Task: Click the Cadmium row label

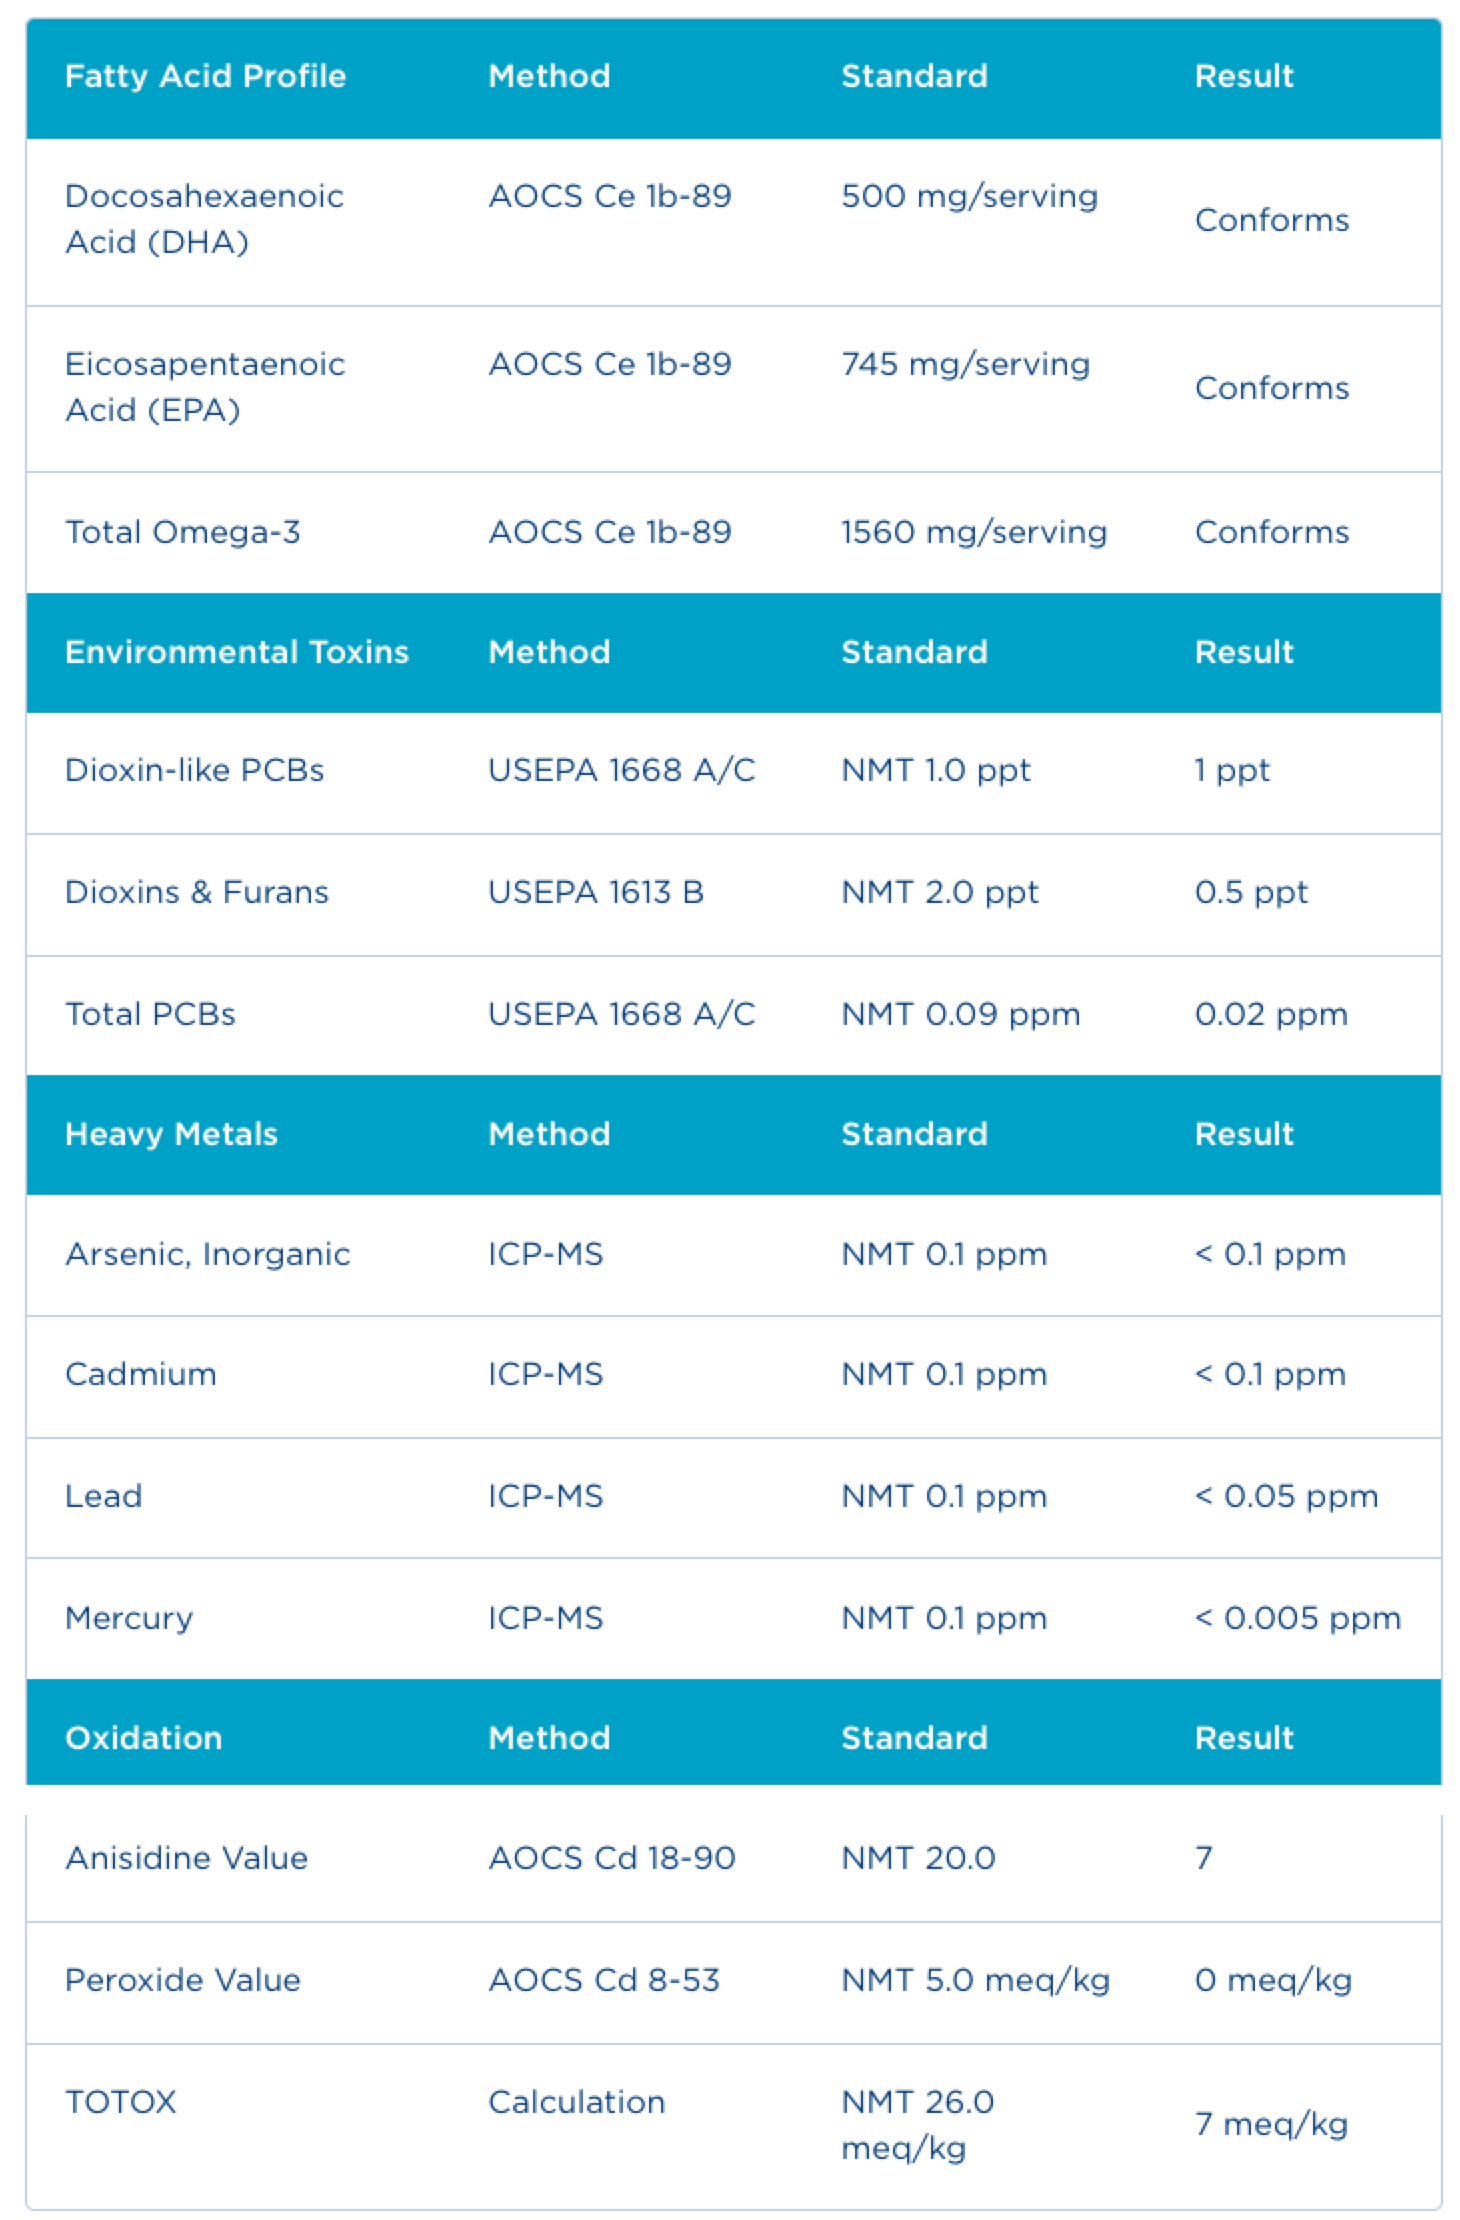Action: coord(140,1374)
